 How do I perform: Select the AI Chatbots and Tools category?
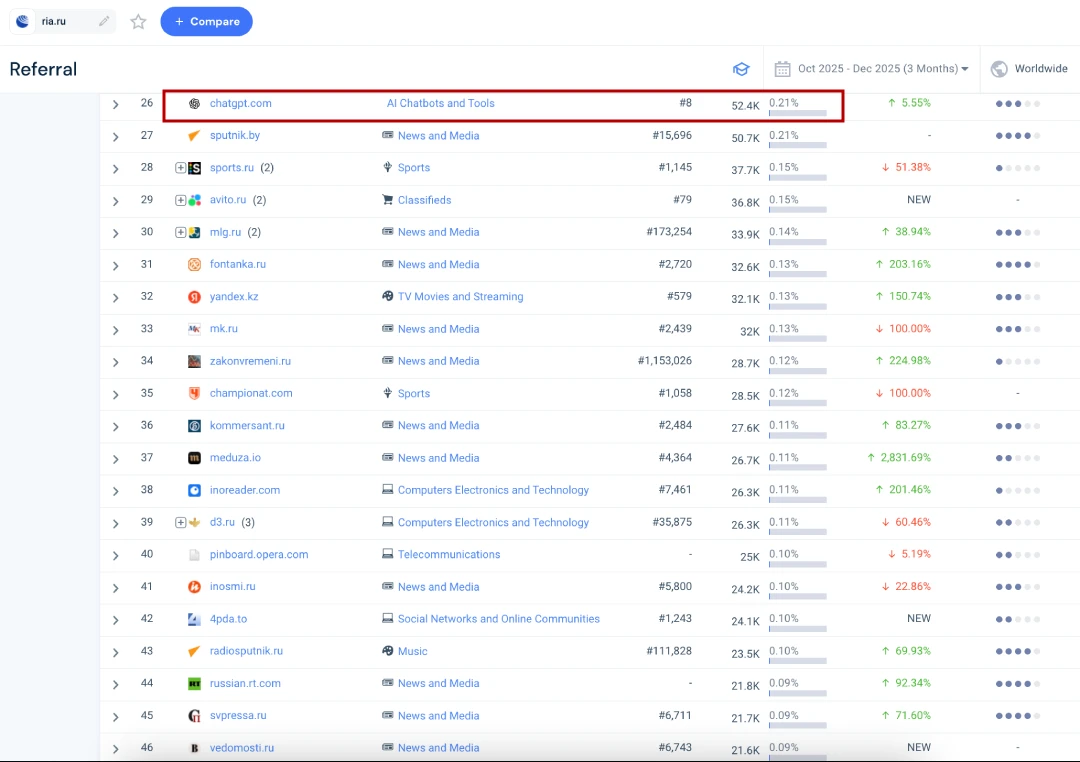pyautogui.click(x=440, y=104)
